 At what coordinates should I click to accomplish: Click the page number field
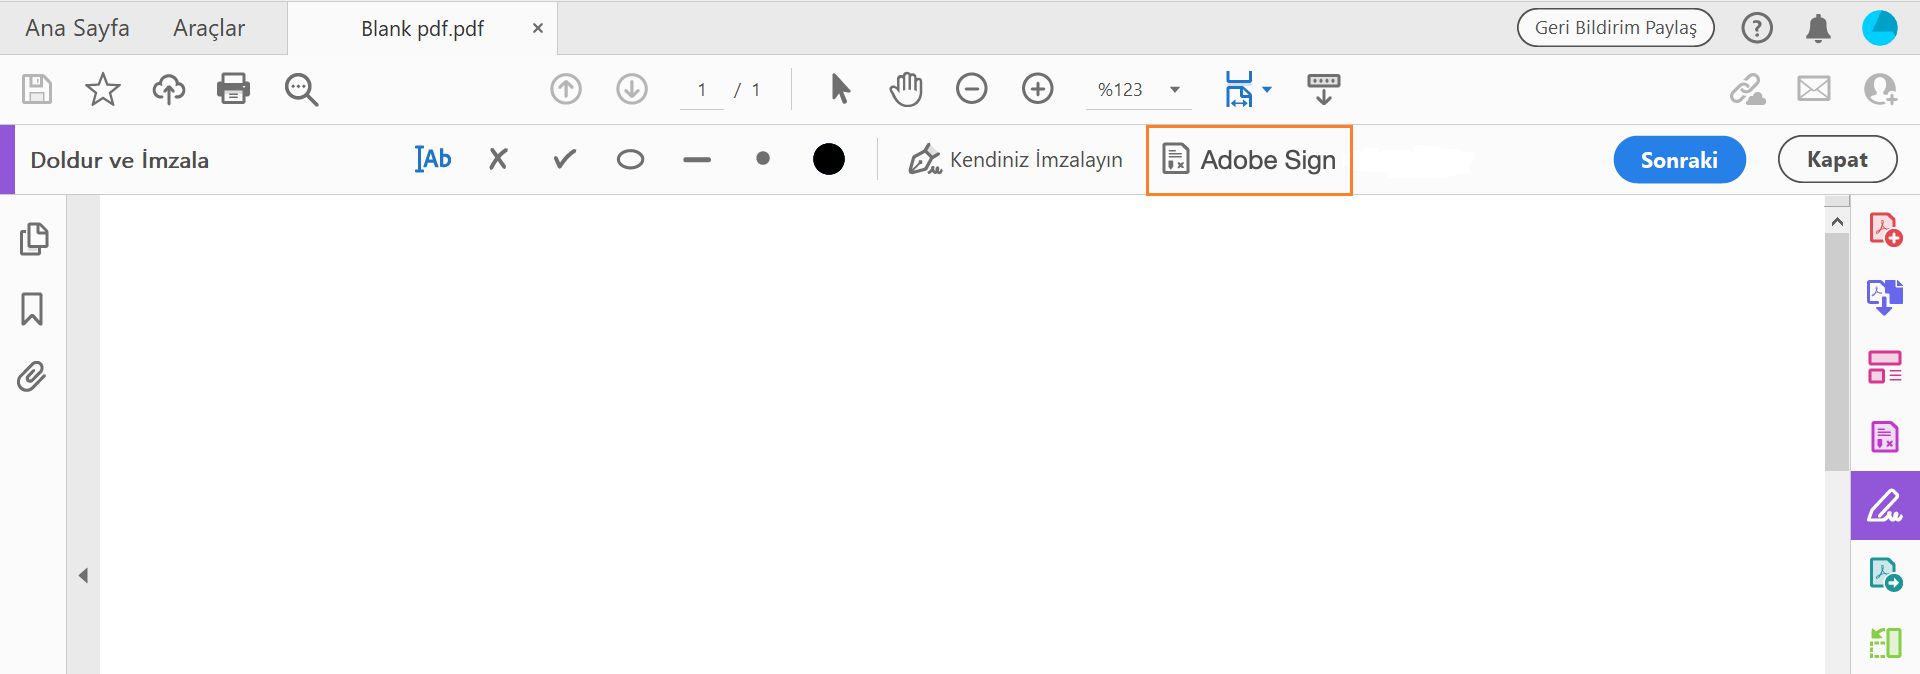(x=702, y=90)
